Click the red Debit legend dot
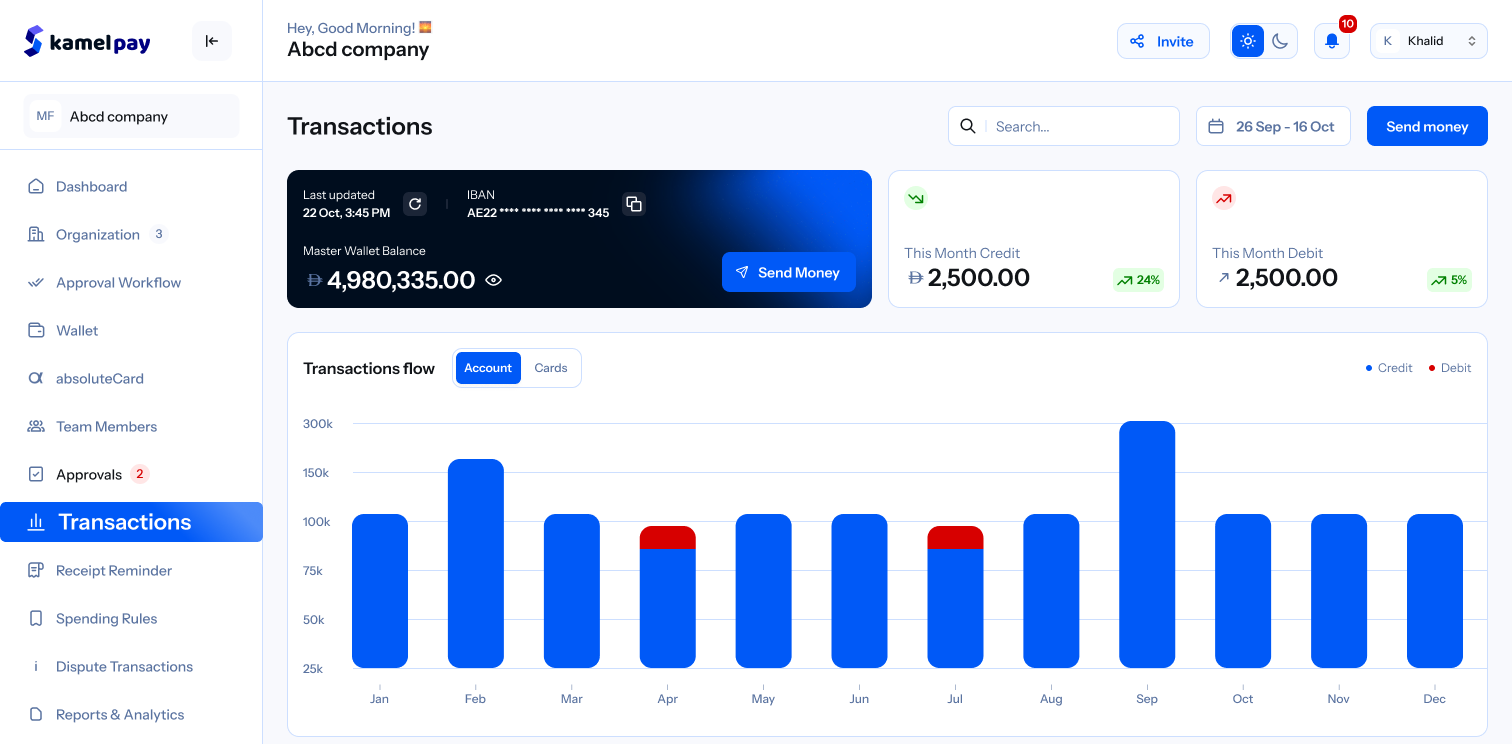 point(1431,368)
